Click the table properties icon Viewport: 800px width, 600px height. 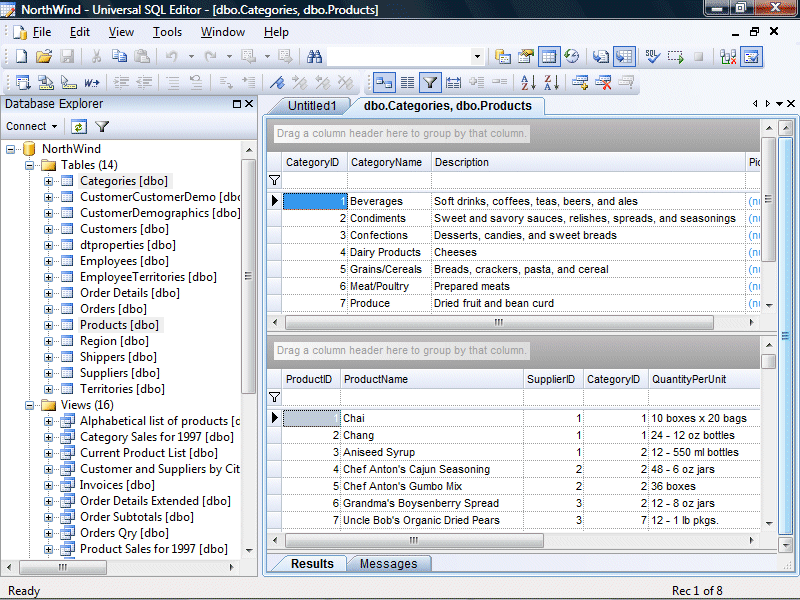(x=526, y=56)
